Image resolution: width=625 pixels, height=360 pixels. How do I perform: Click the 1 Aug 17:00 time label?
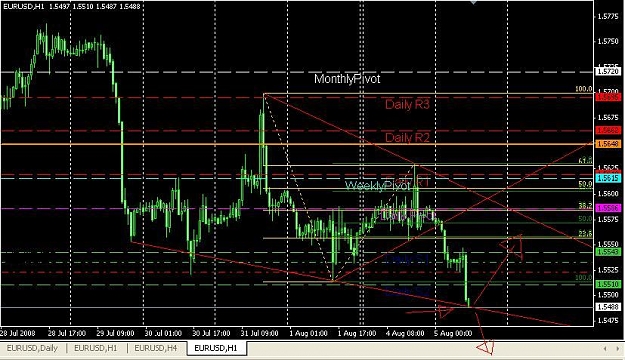point(357,333)
